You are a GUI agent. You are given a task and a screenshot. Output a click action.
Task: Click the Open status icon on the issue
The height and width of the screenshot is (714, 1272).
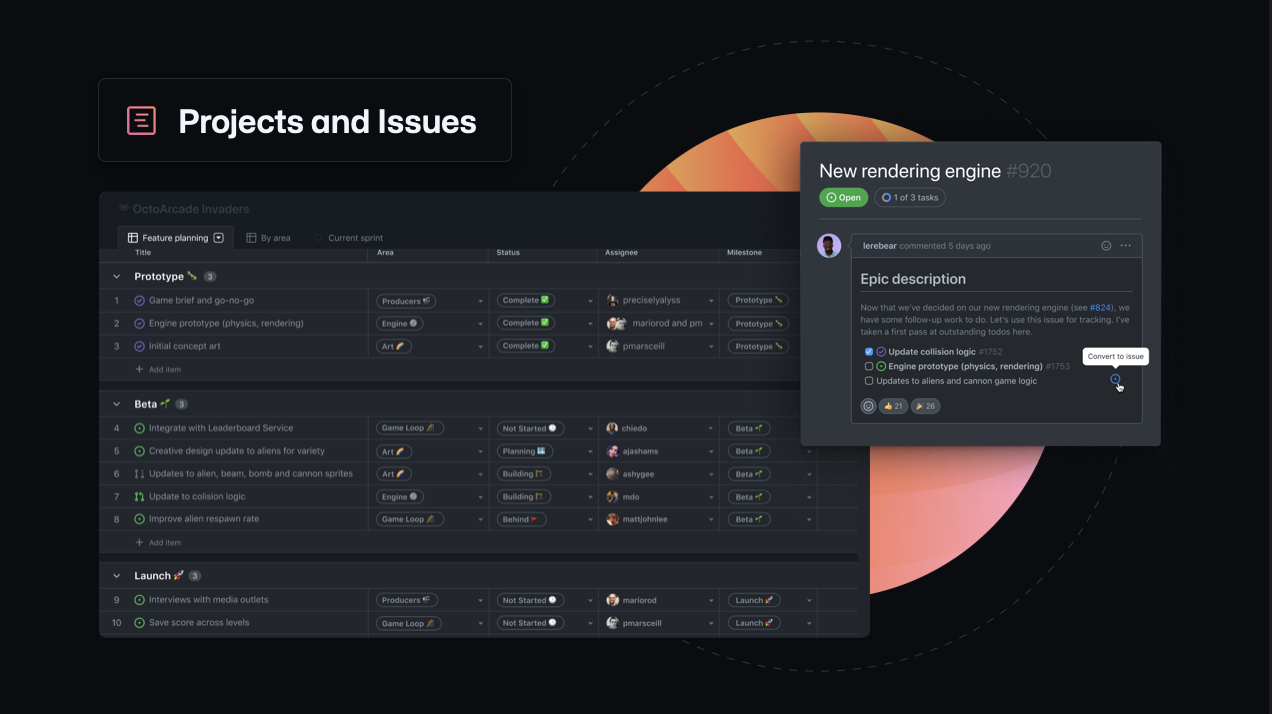tap(832, 197)
